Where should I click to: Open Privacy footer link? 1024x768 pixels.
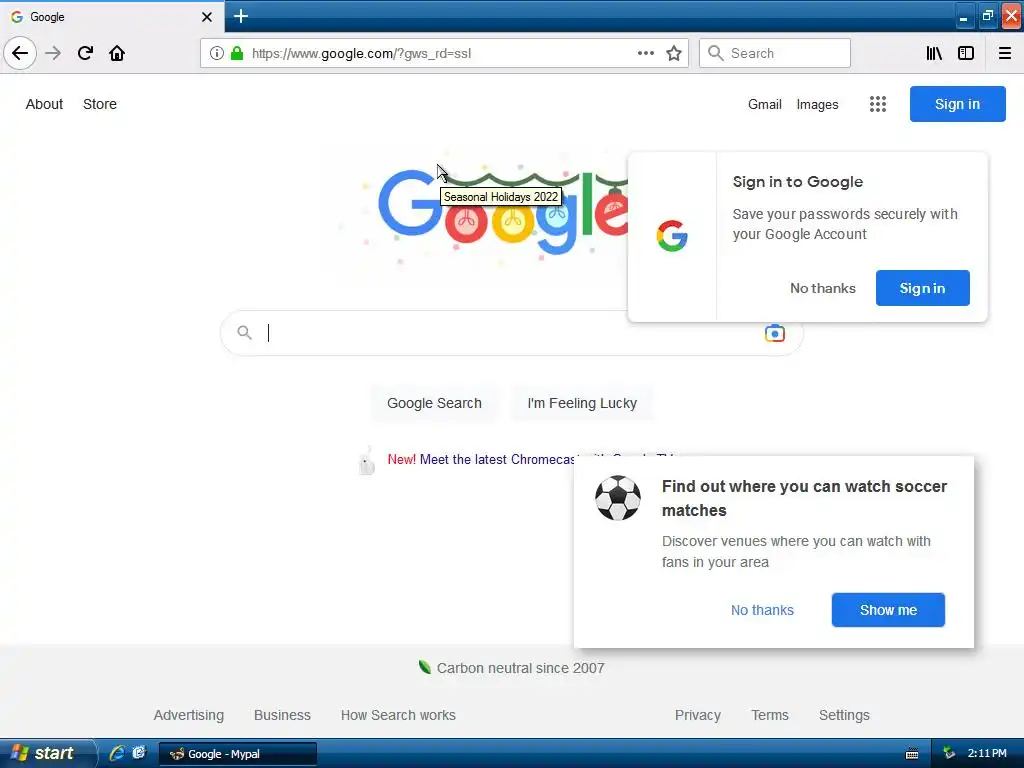point(697,715)
